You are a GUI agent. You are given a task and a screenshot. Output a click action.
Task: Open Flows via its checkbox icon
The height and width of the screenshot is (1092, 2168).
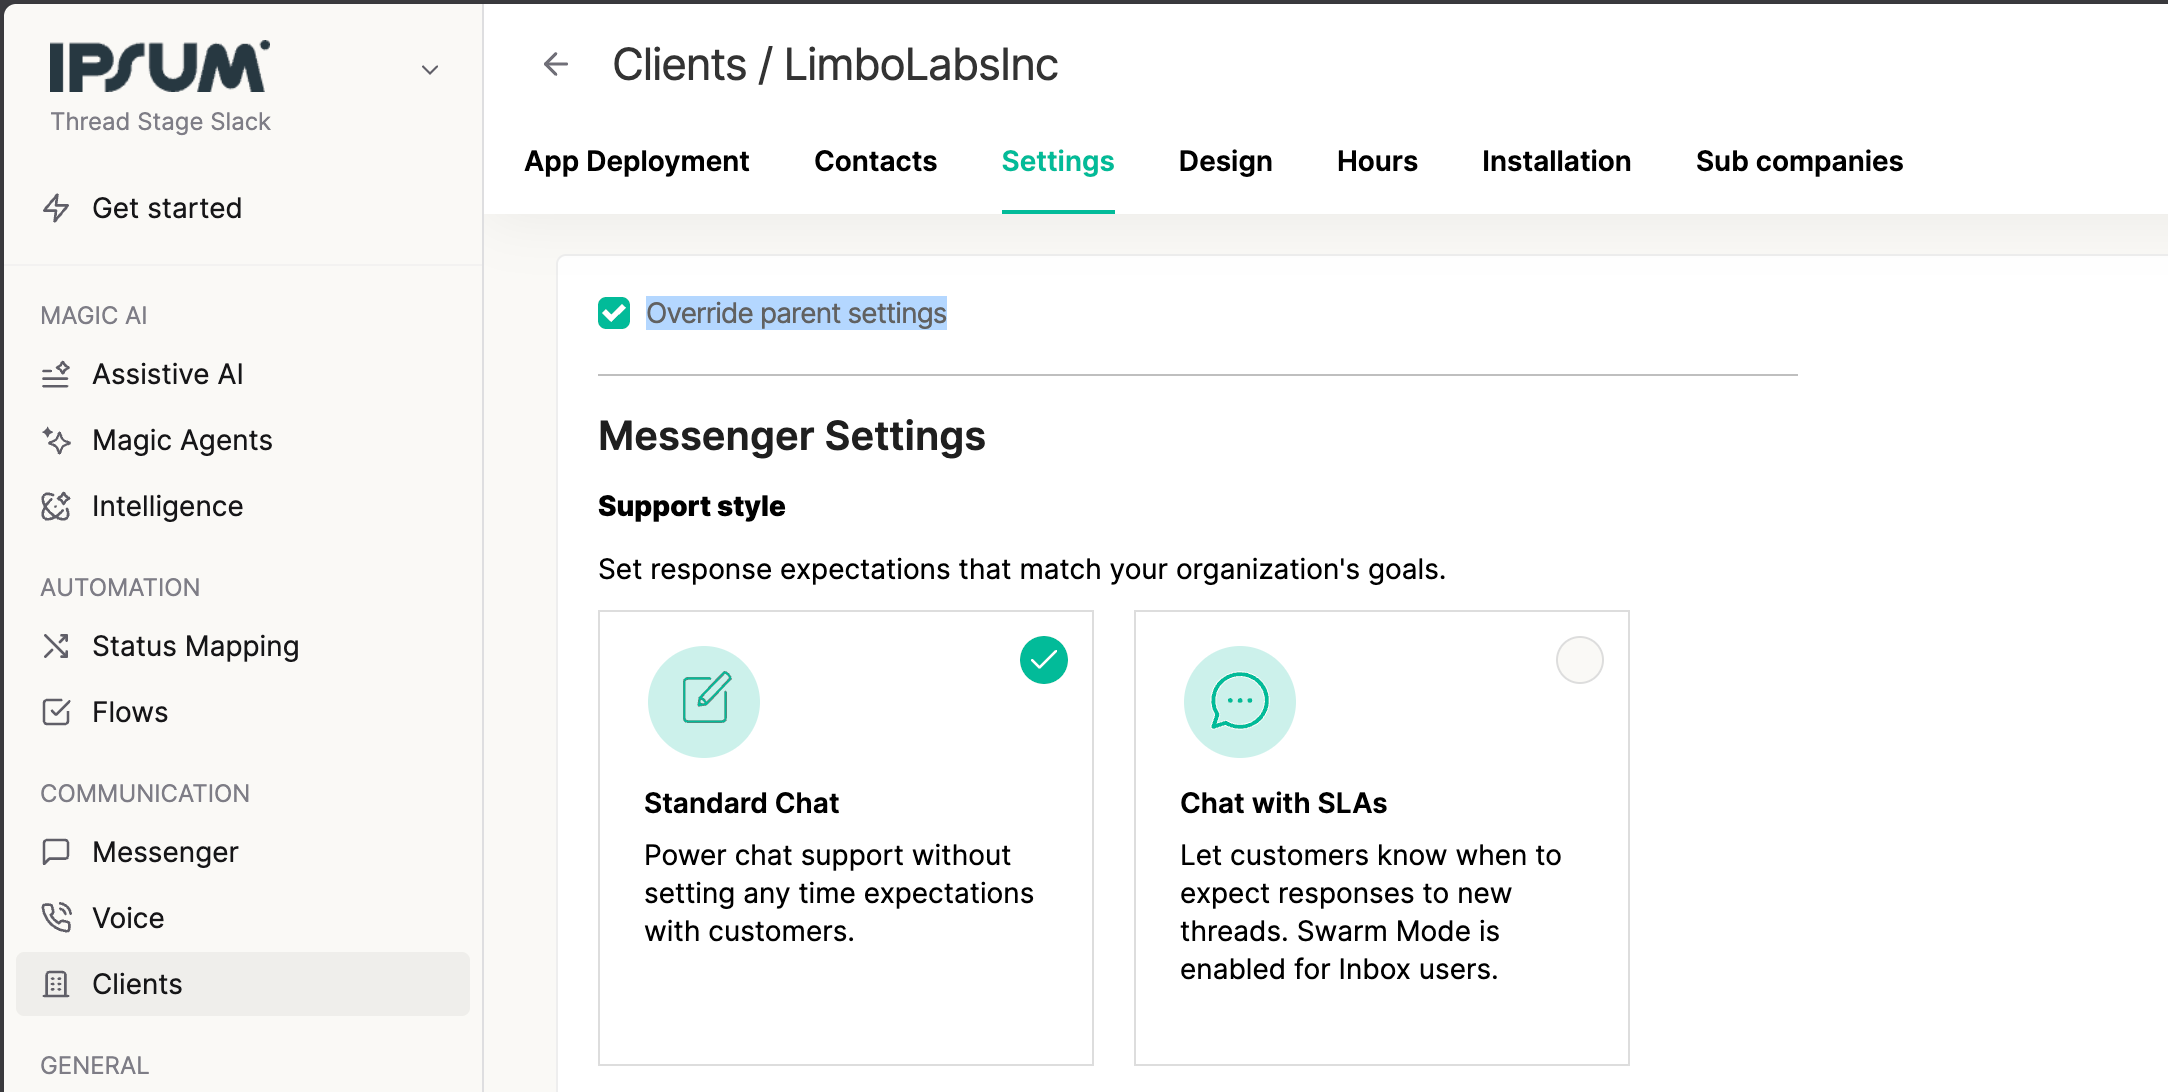click(56, 712)
